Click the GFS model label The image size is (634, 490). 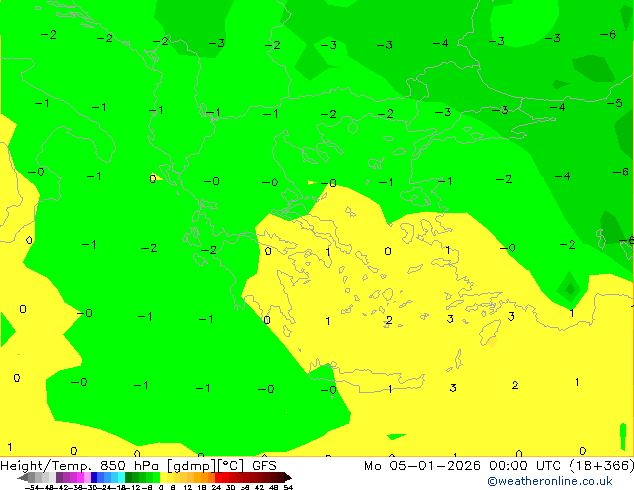click(264, 465)
